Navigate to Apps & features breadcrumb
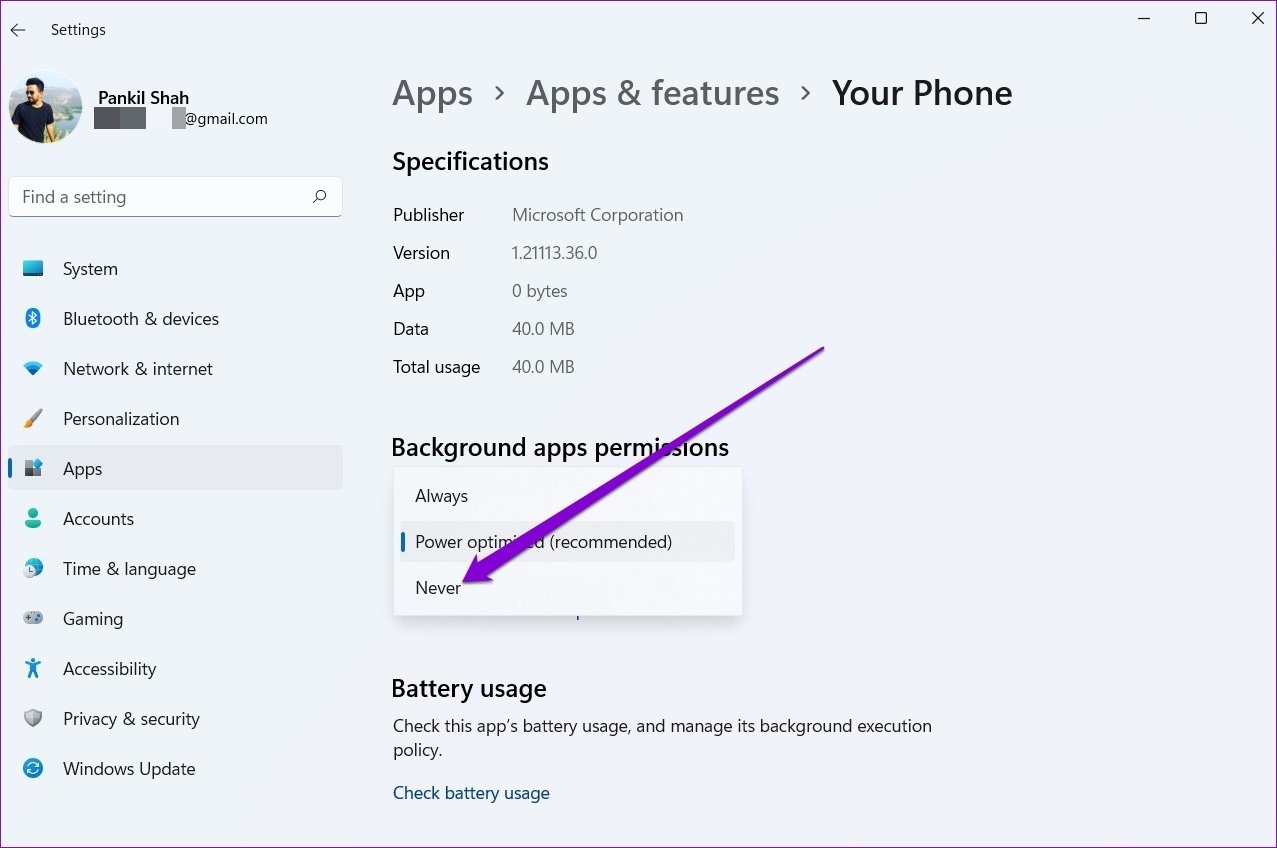This screenshot has width=1277, height=848. [x=652, y=93]
